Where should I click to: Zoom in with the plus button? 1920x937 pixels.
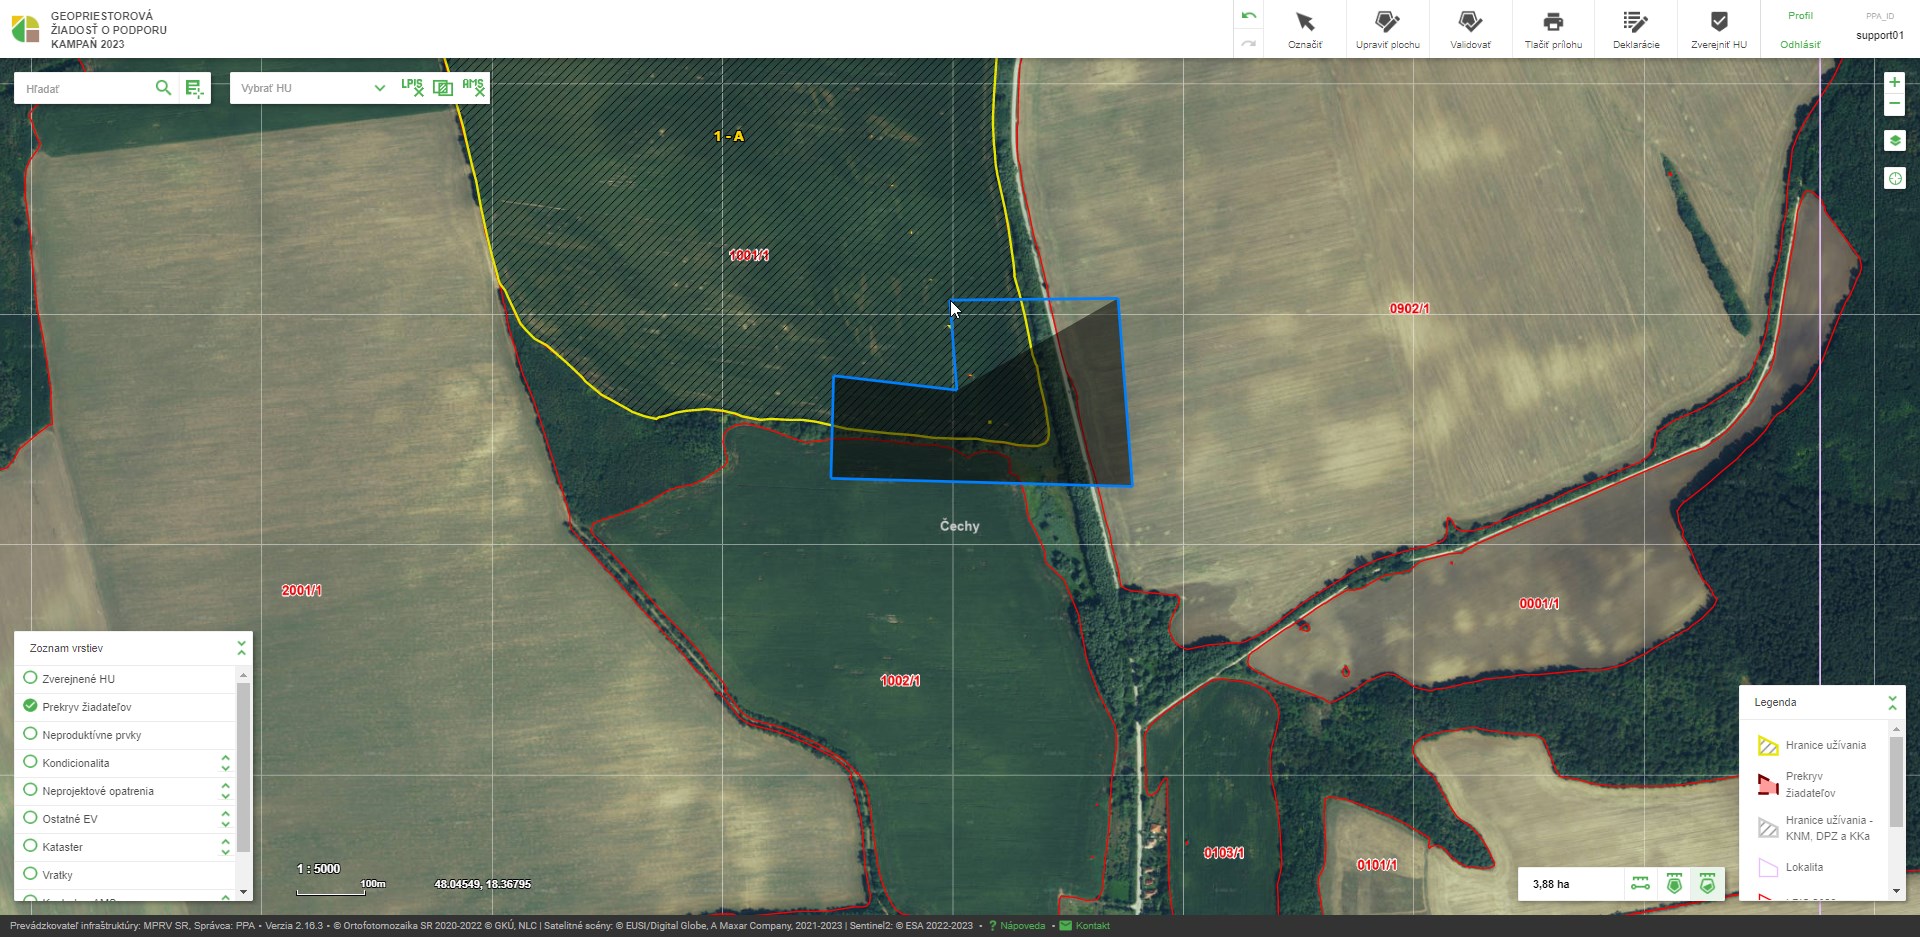[1894, 82]
